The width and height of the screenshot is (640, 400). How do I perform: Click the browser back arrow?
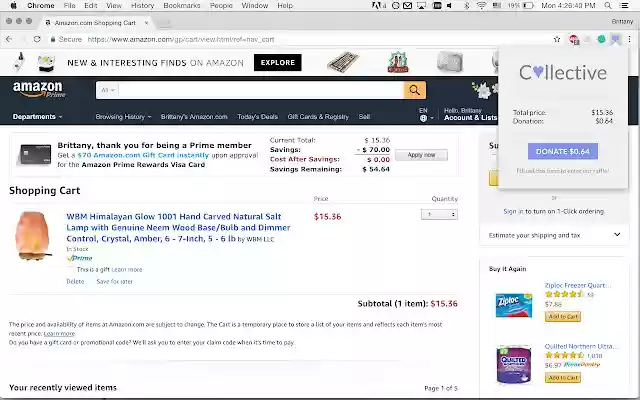tap(9, 39)
